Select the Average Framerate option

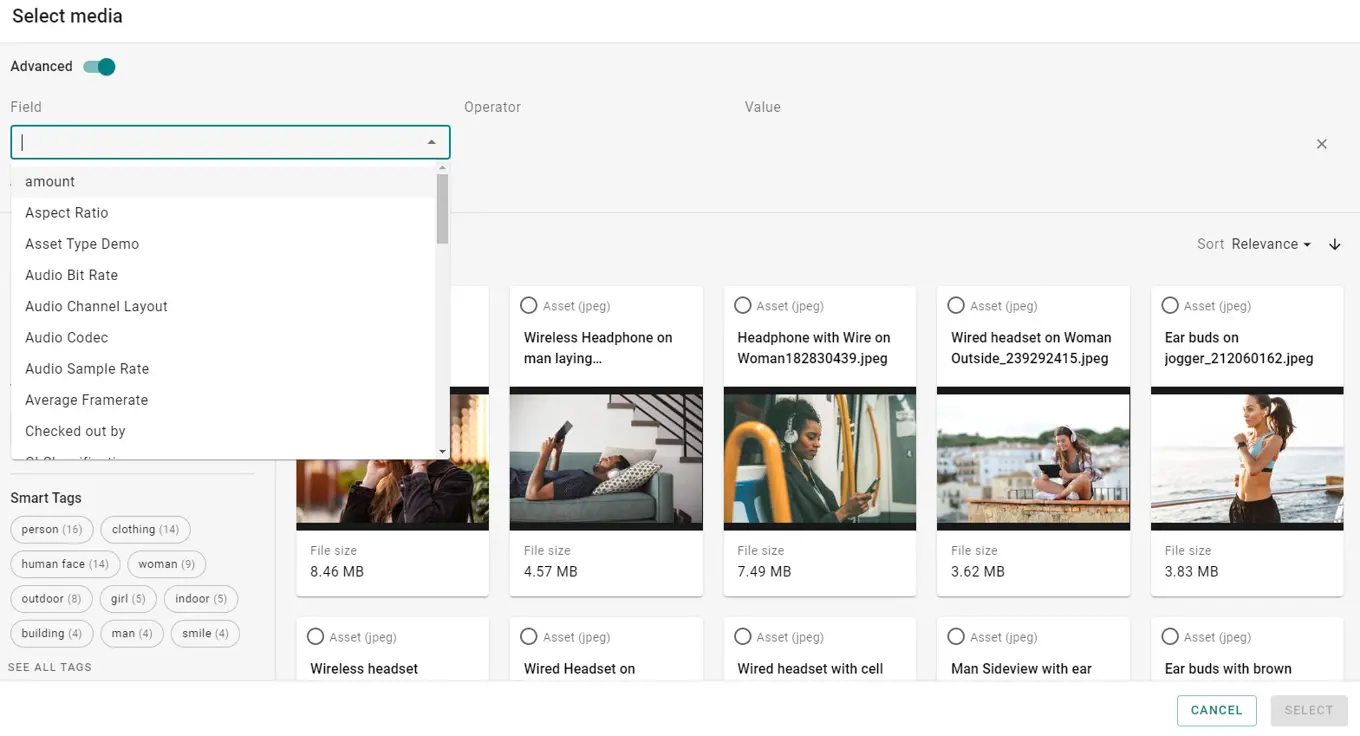86,400
